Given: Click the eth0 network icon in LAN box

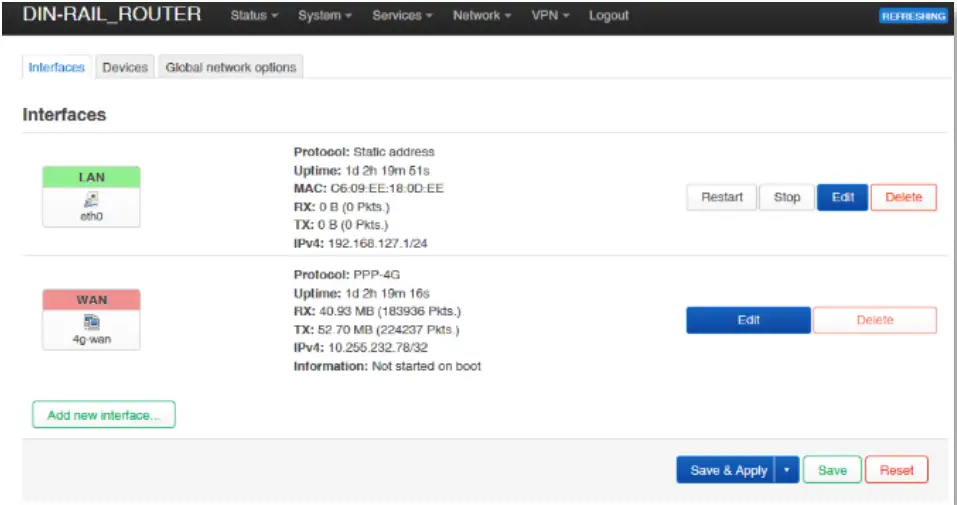Looking at the screenshot, I should pyautogui.click(x=92, y=199).
